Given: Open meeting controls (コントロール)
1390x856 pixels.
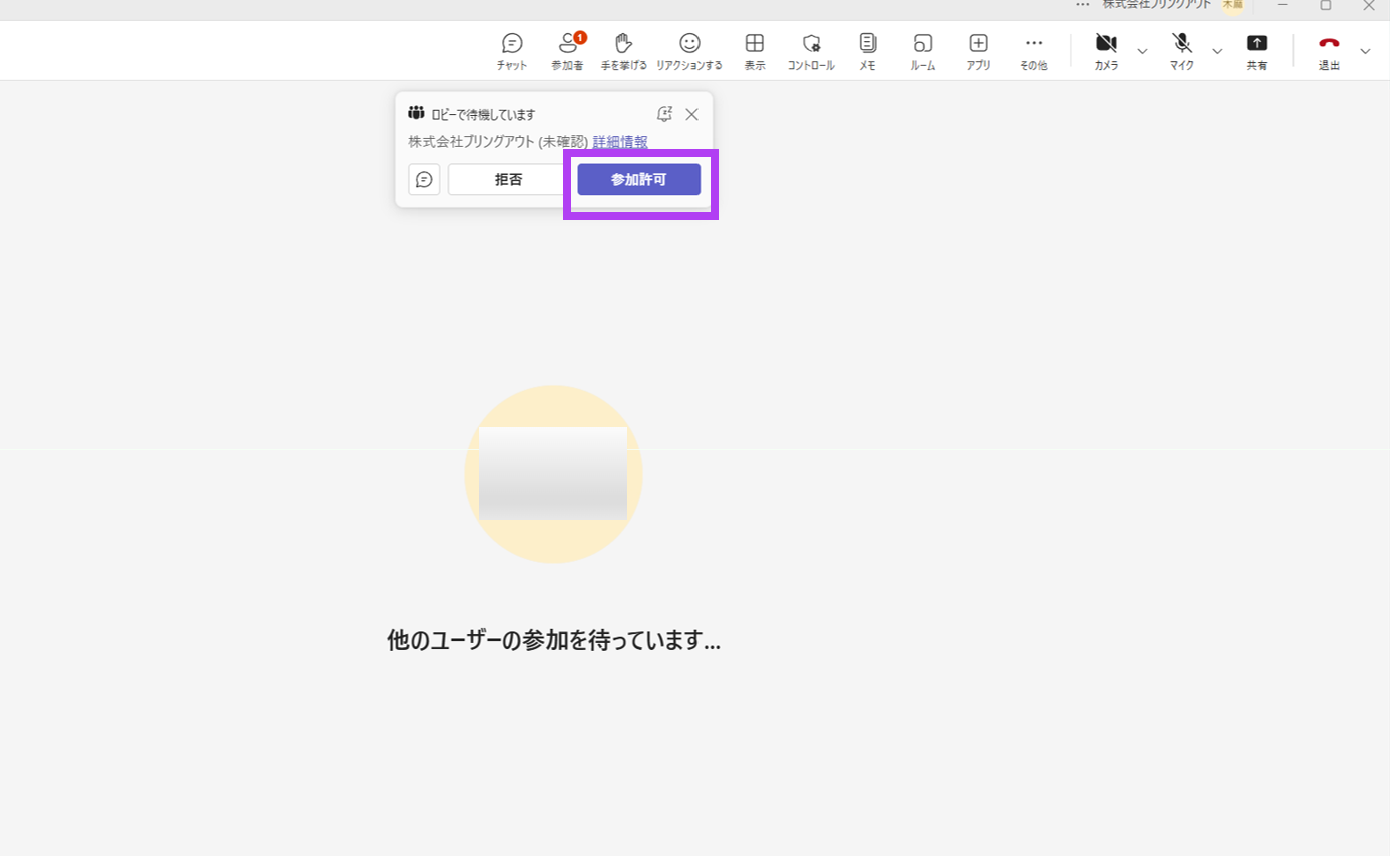Looking at the screenshot, I should click(811, 52).
